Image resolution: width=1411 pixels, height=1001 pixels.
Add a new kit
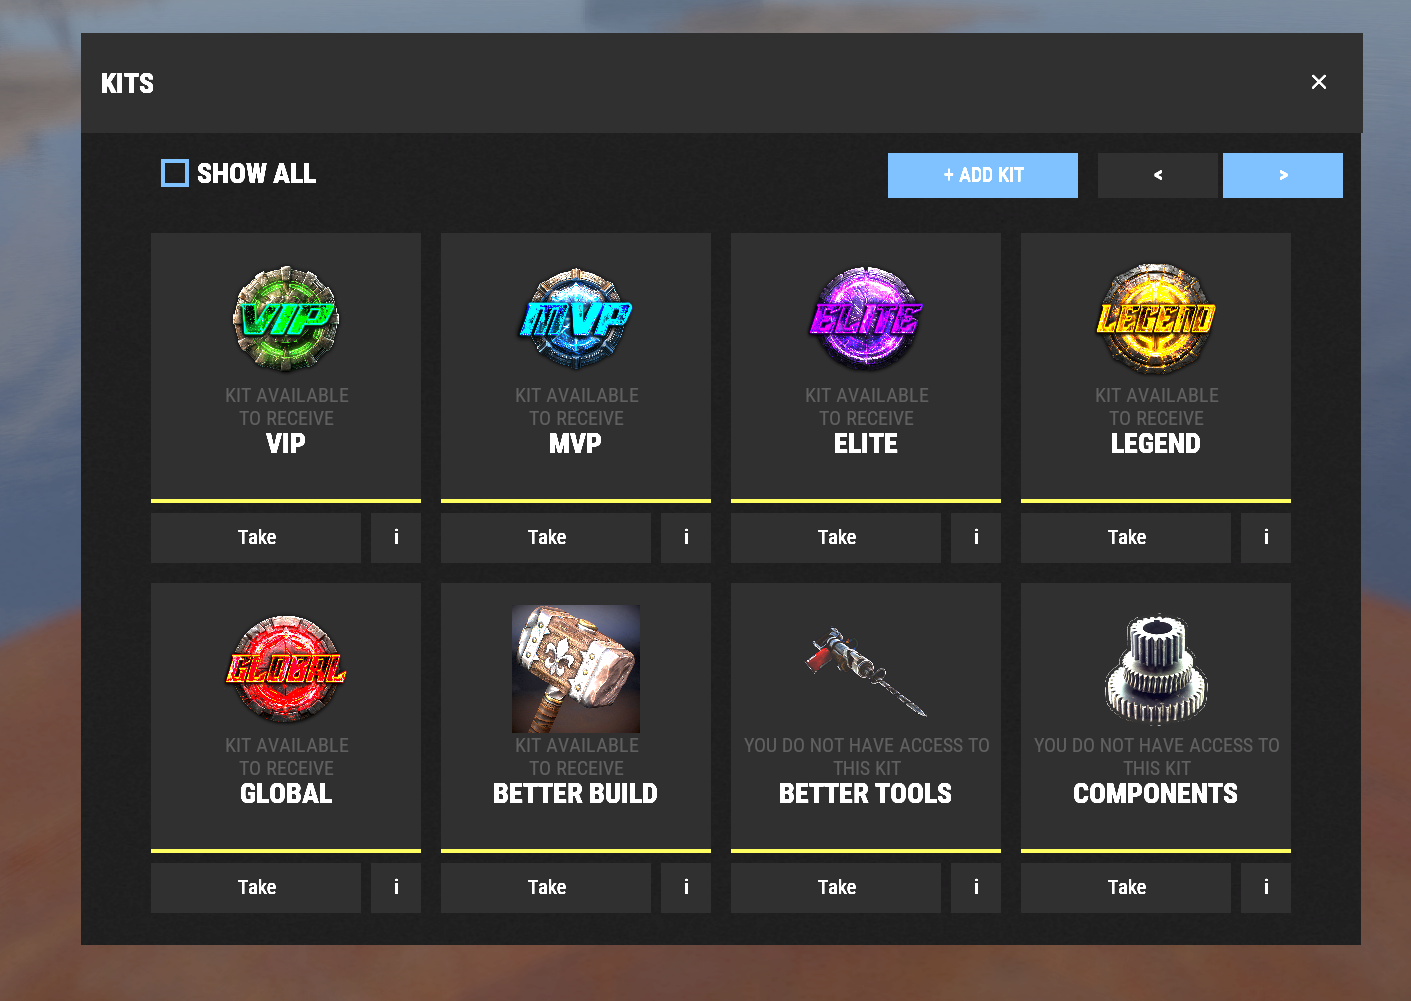983,175
